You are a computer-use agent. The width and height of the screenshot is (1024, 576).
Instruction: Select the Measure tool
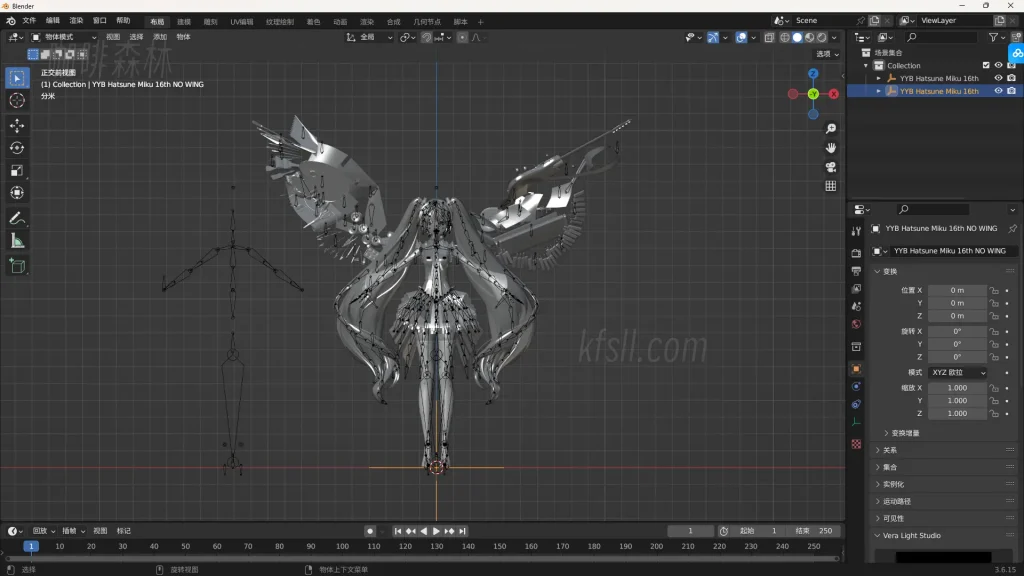[17, 241]
